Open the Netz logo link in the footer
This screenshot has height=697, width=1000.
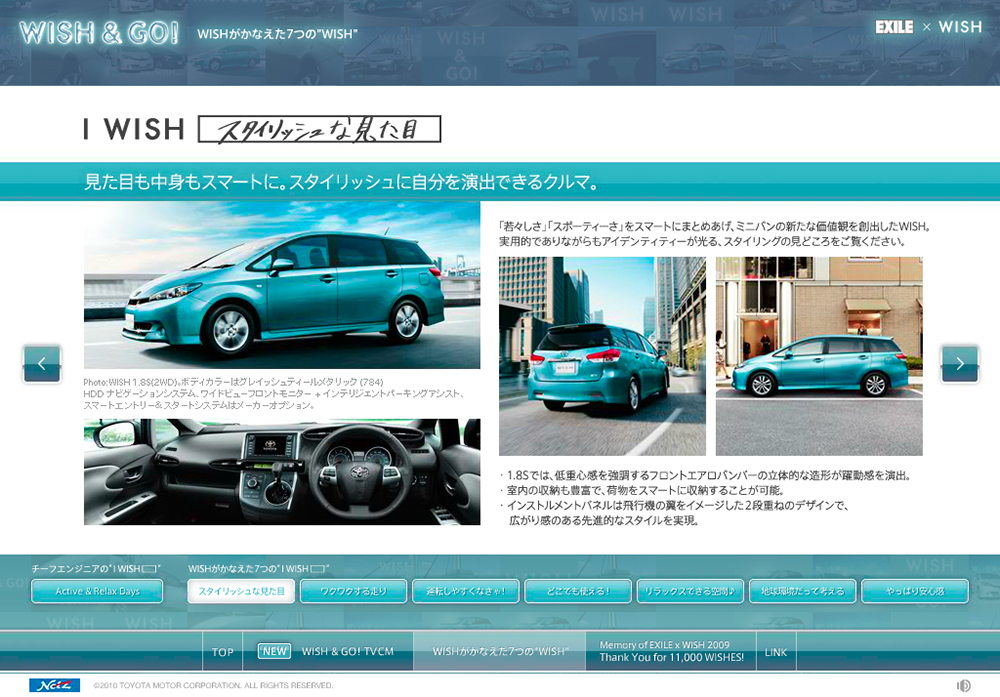(x=54, y=686)
